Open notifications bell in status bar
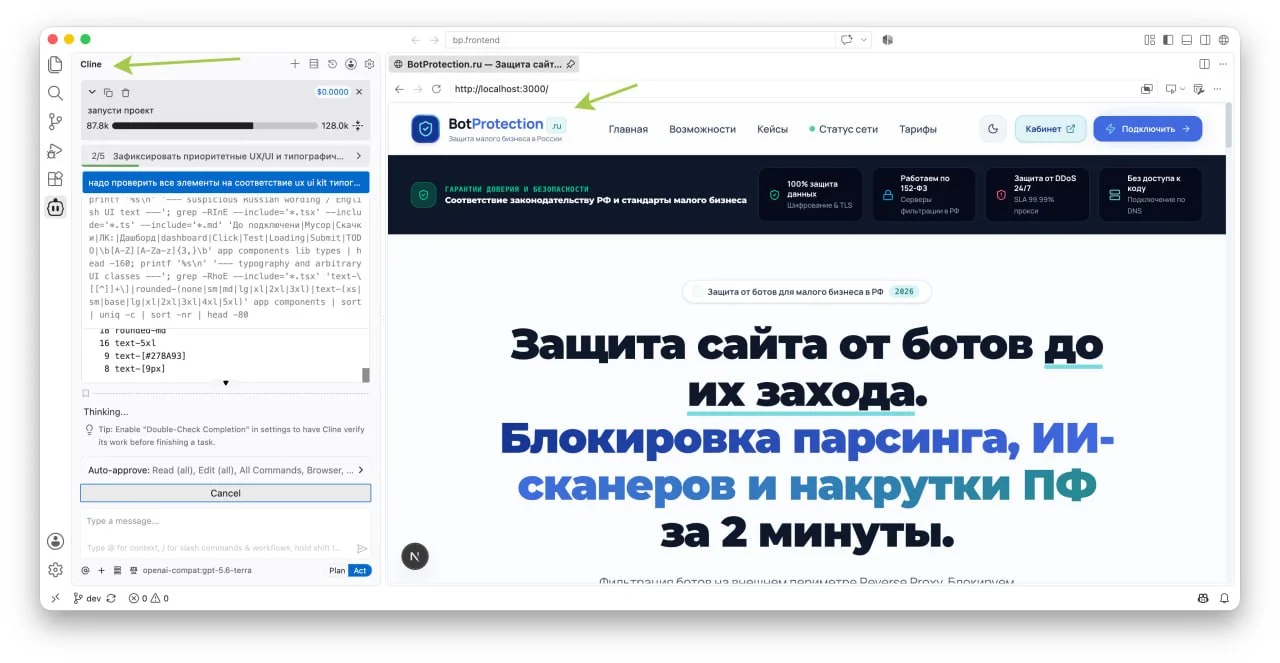The height and width of the screenshot is (663, 1280). [1222, 598]
